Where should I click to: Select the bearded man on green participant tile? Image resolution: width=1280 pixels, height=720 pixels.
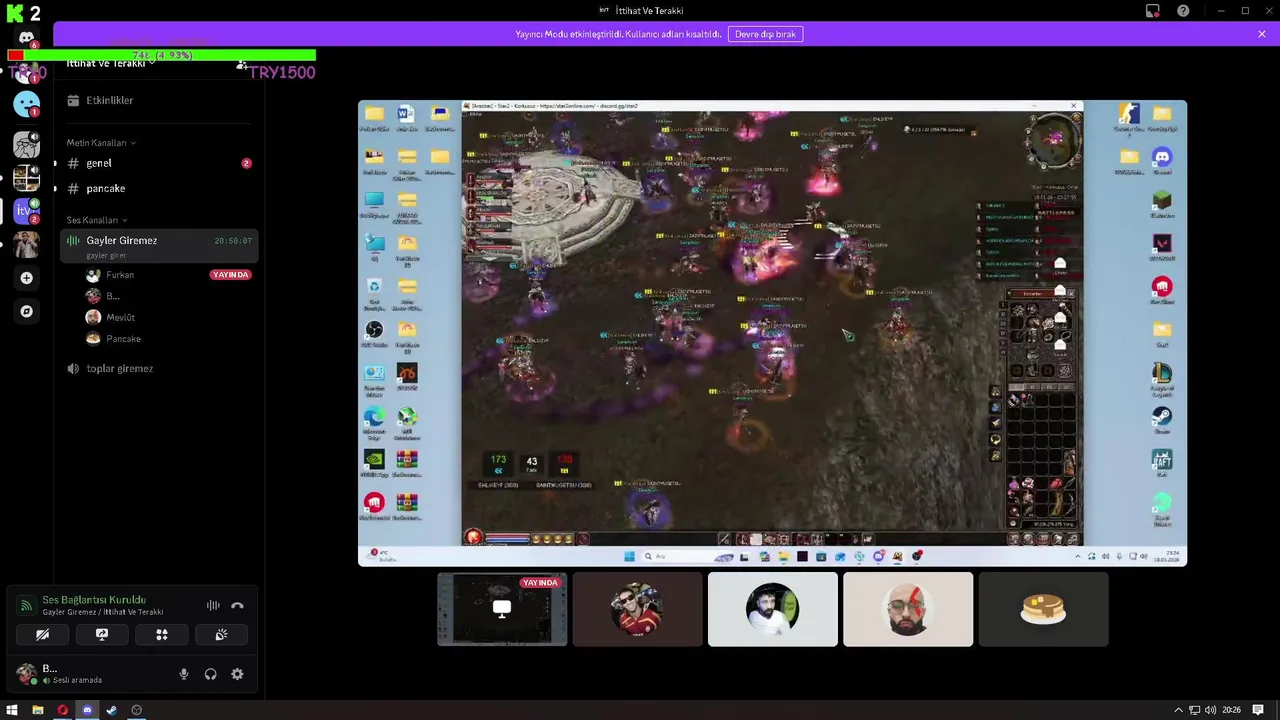773,609
